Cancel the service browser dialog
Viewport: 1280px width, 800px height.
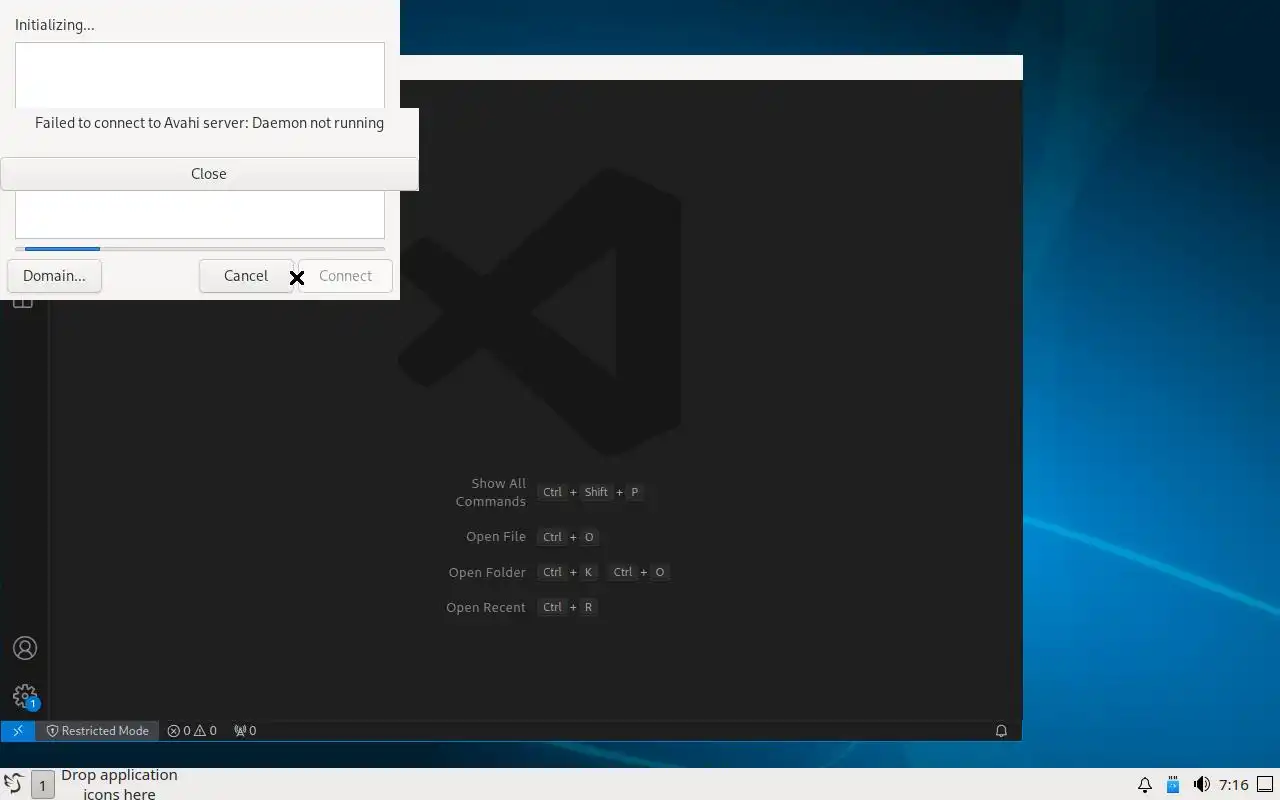pos(246,276)
